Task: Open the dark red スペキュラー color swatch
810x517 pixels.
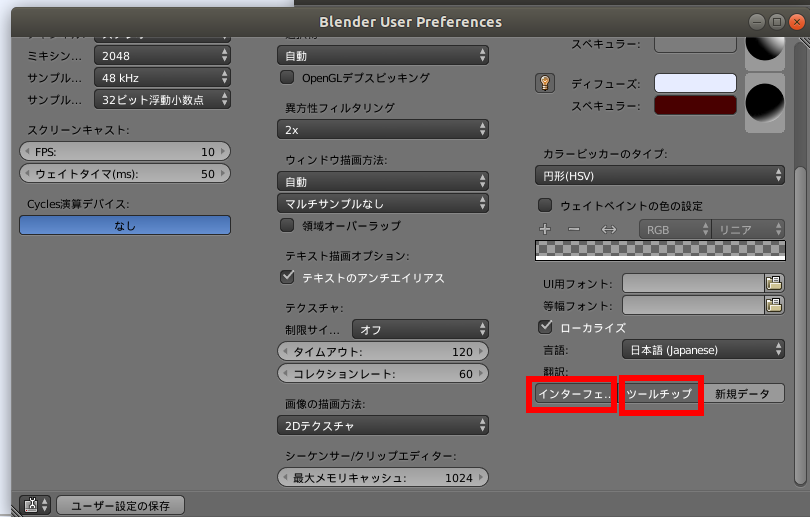Action: click(695, 105)
